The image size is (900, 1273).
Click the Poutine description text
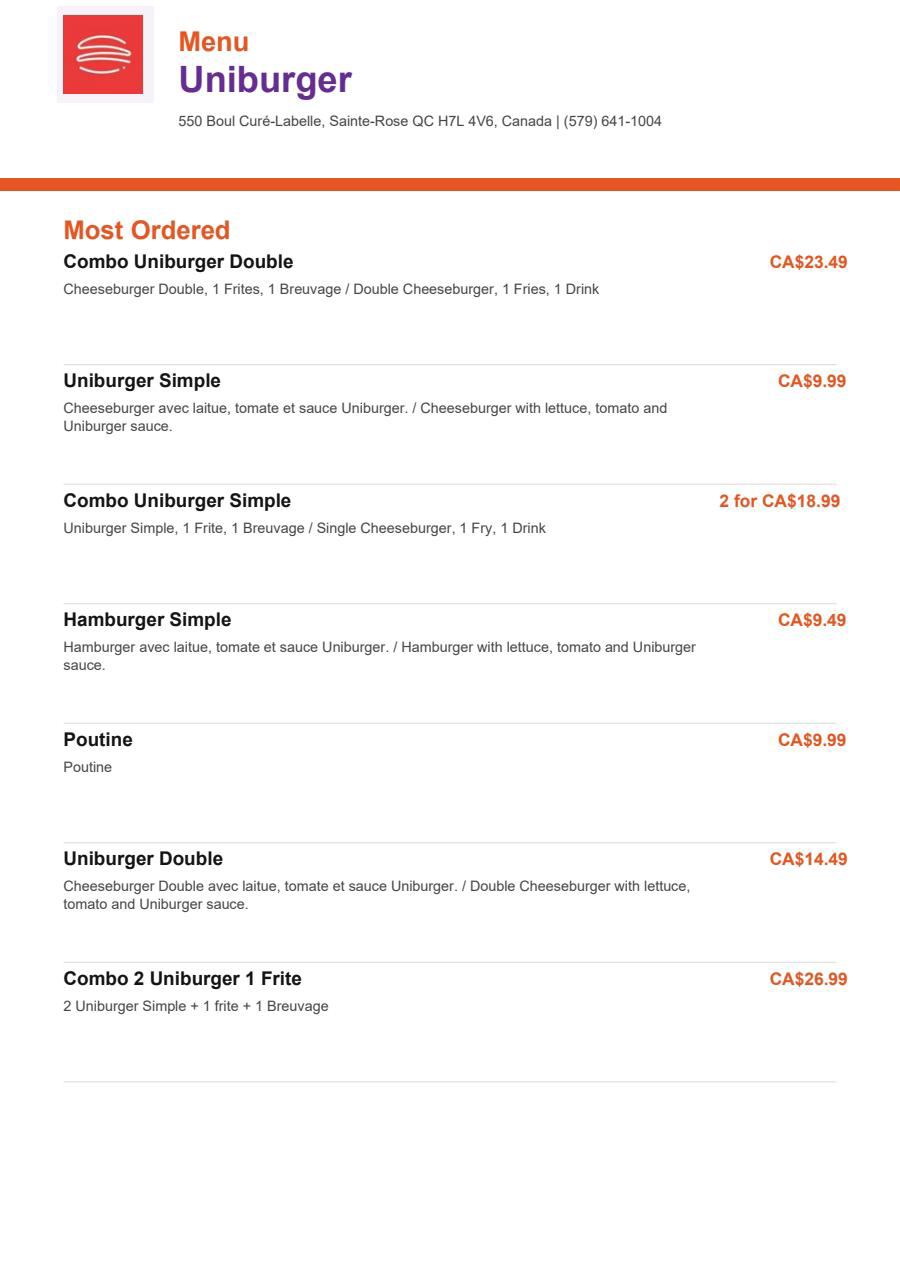pos(88,768)
